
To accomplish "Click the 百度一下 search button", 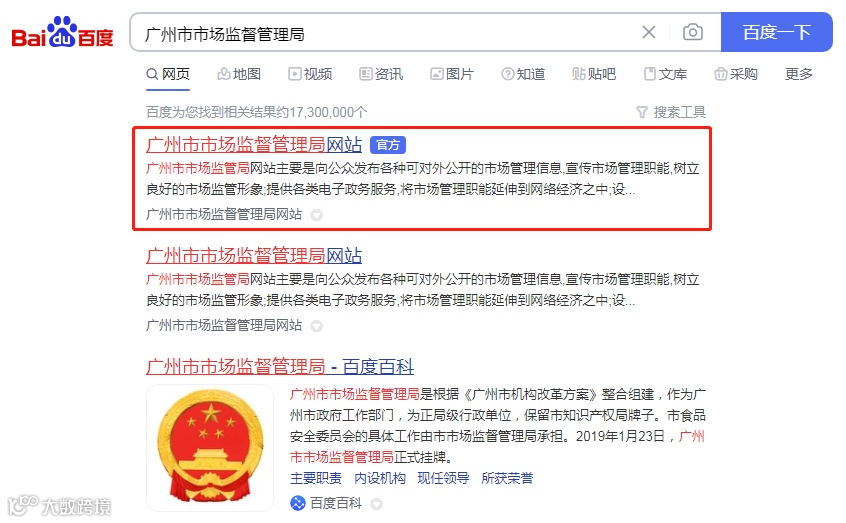I will point(776,32).
